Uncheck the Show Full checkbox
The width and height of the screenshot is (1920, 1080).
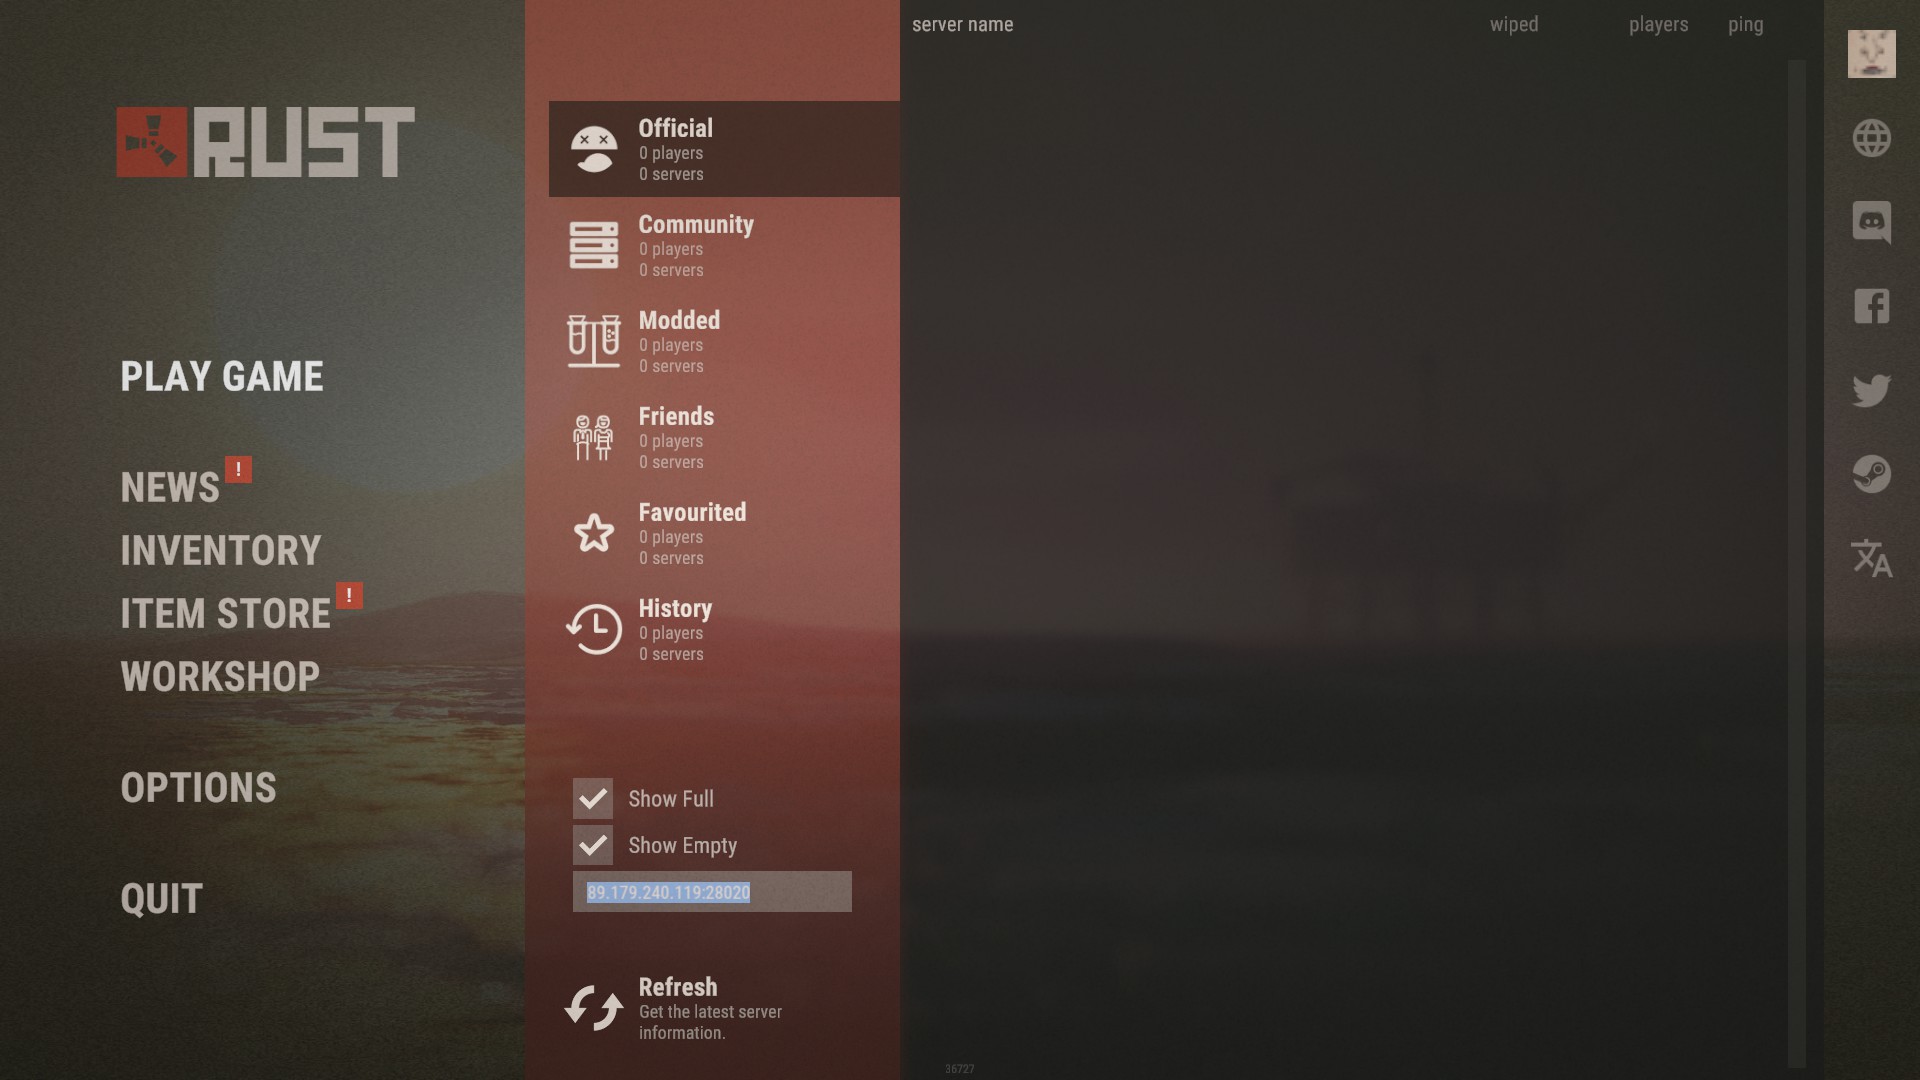tap(593, 799)
